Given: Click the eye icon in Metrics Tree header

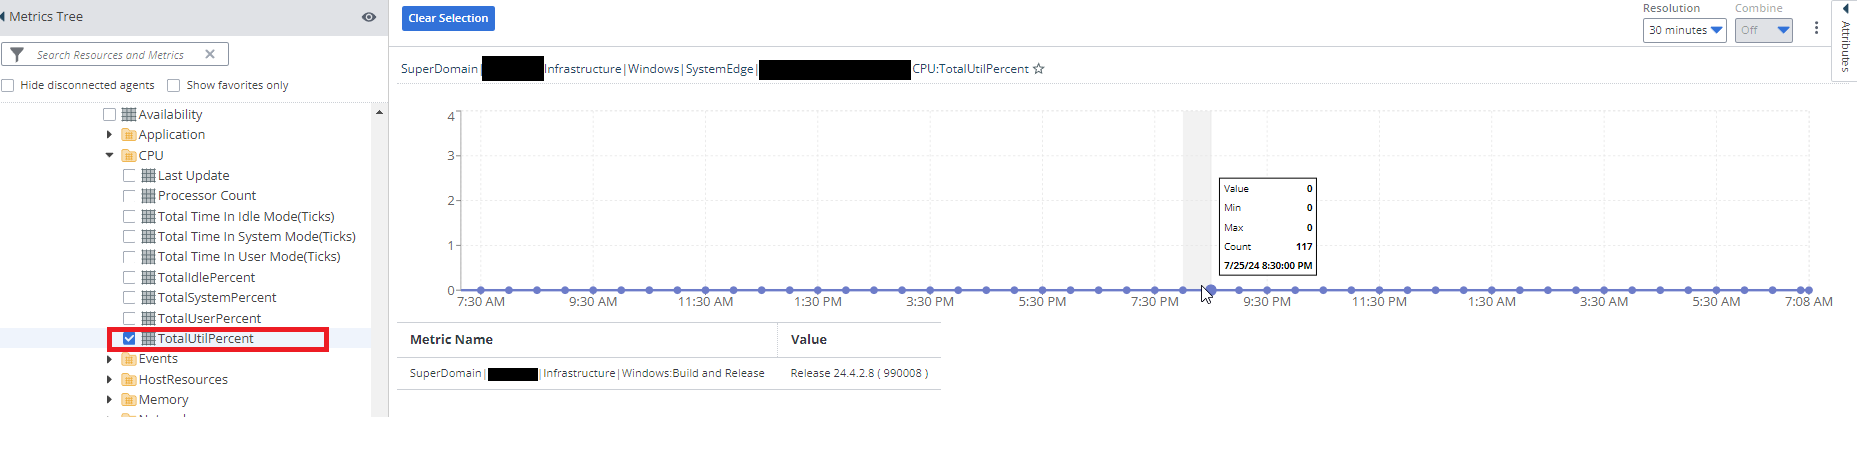Looking at the screenshot, I should [369, 17].
